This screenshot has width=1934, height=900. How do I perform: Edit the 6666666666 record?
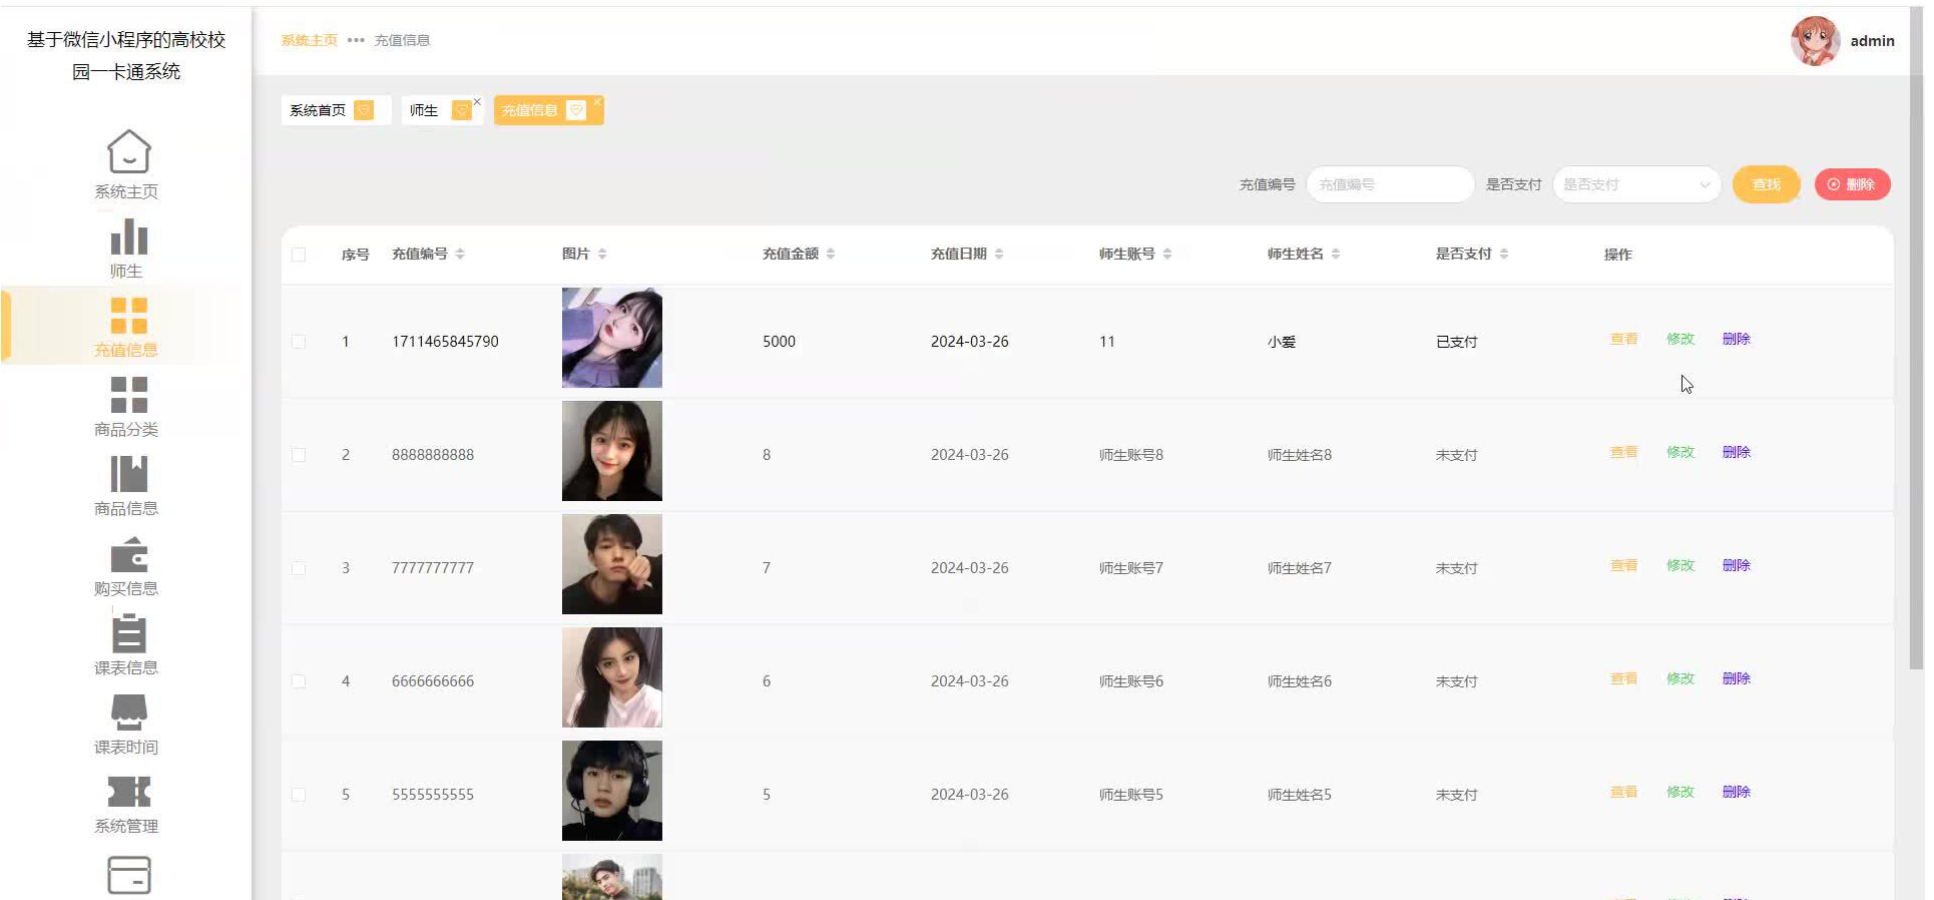click(x=1680, y=678)
